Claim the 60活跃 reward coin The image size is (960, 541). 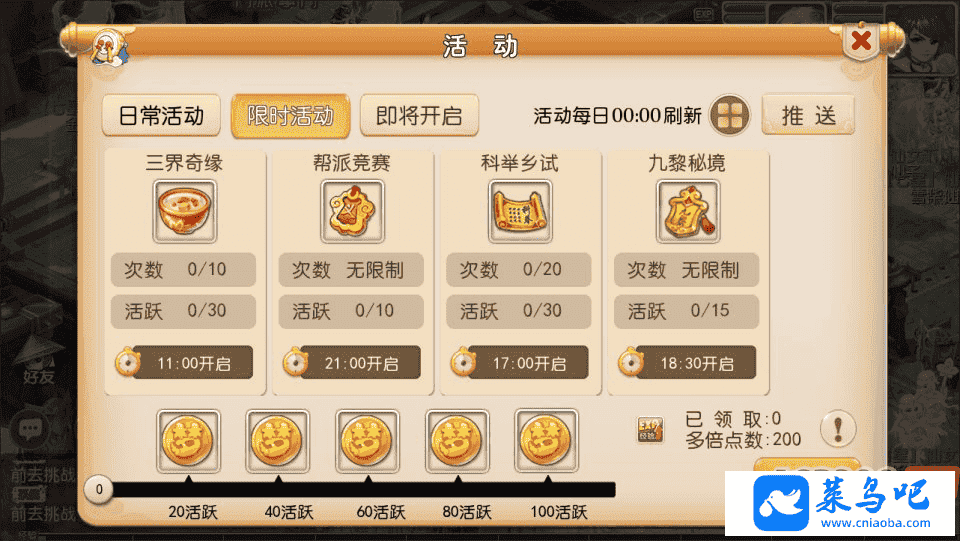click(367, 441)
